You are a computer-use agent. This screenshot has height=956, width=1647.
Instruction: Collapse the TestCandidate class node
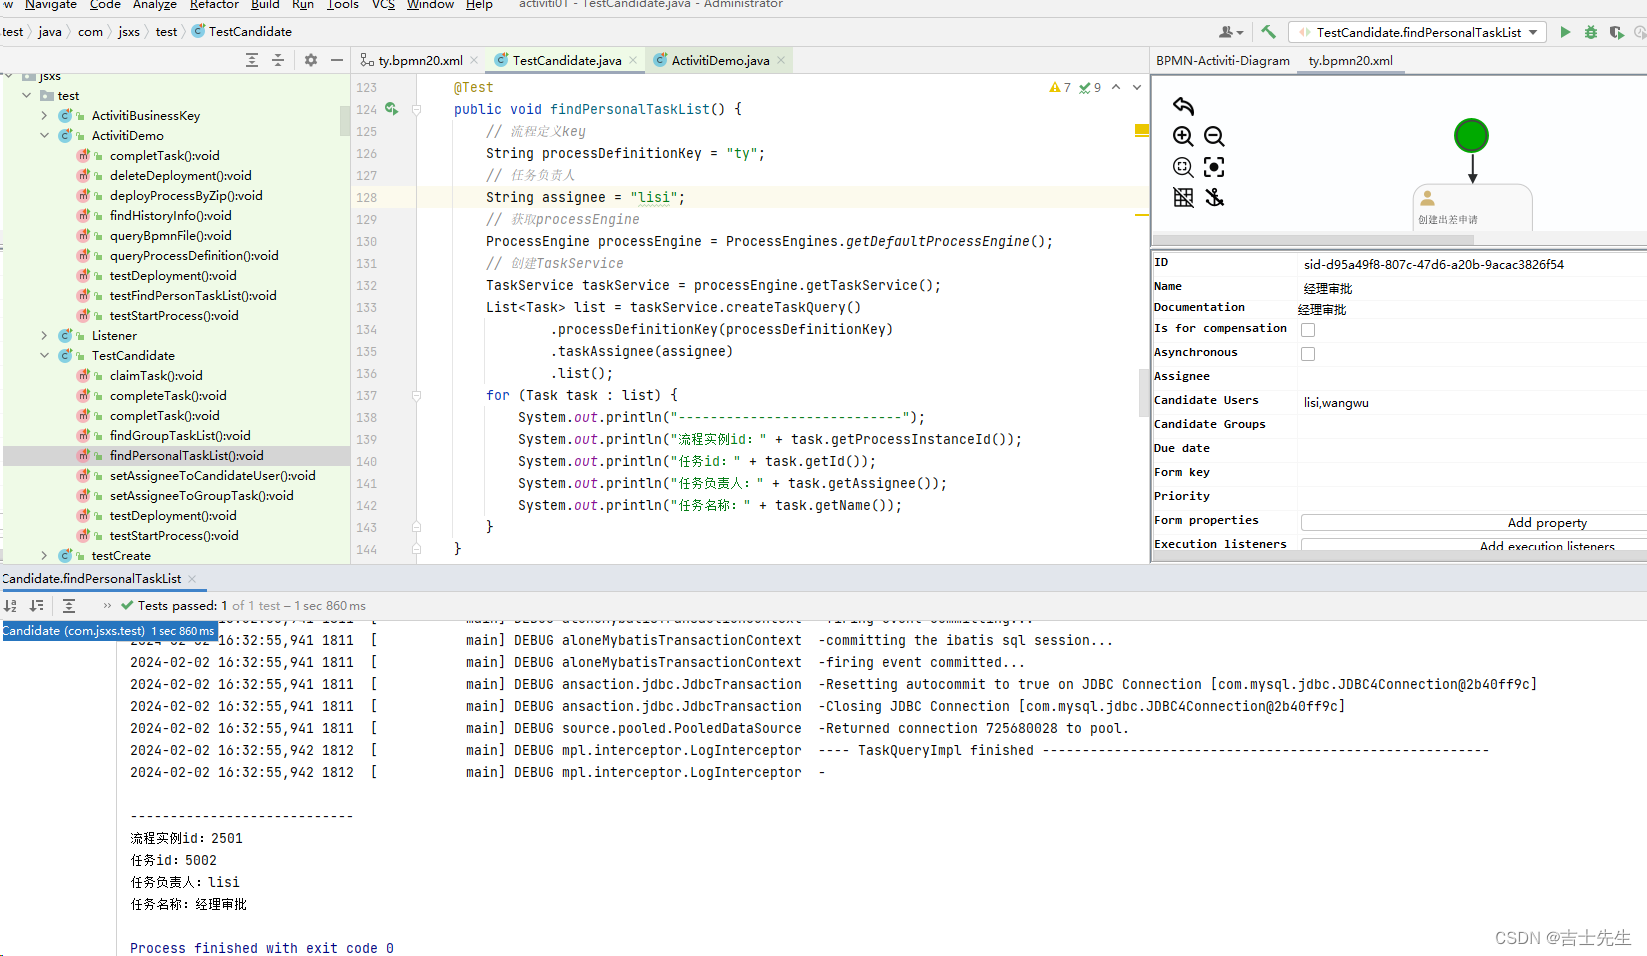[x=44, y=355]
